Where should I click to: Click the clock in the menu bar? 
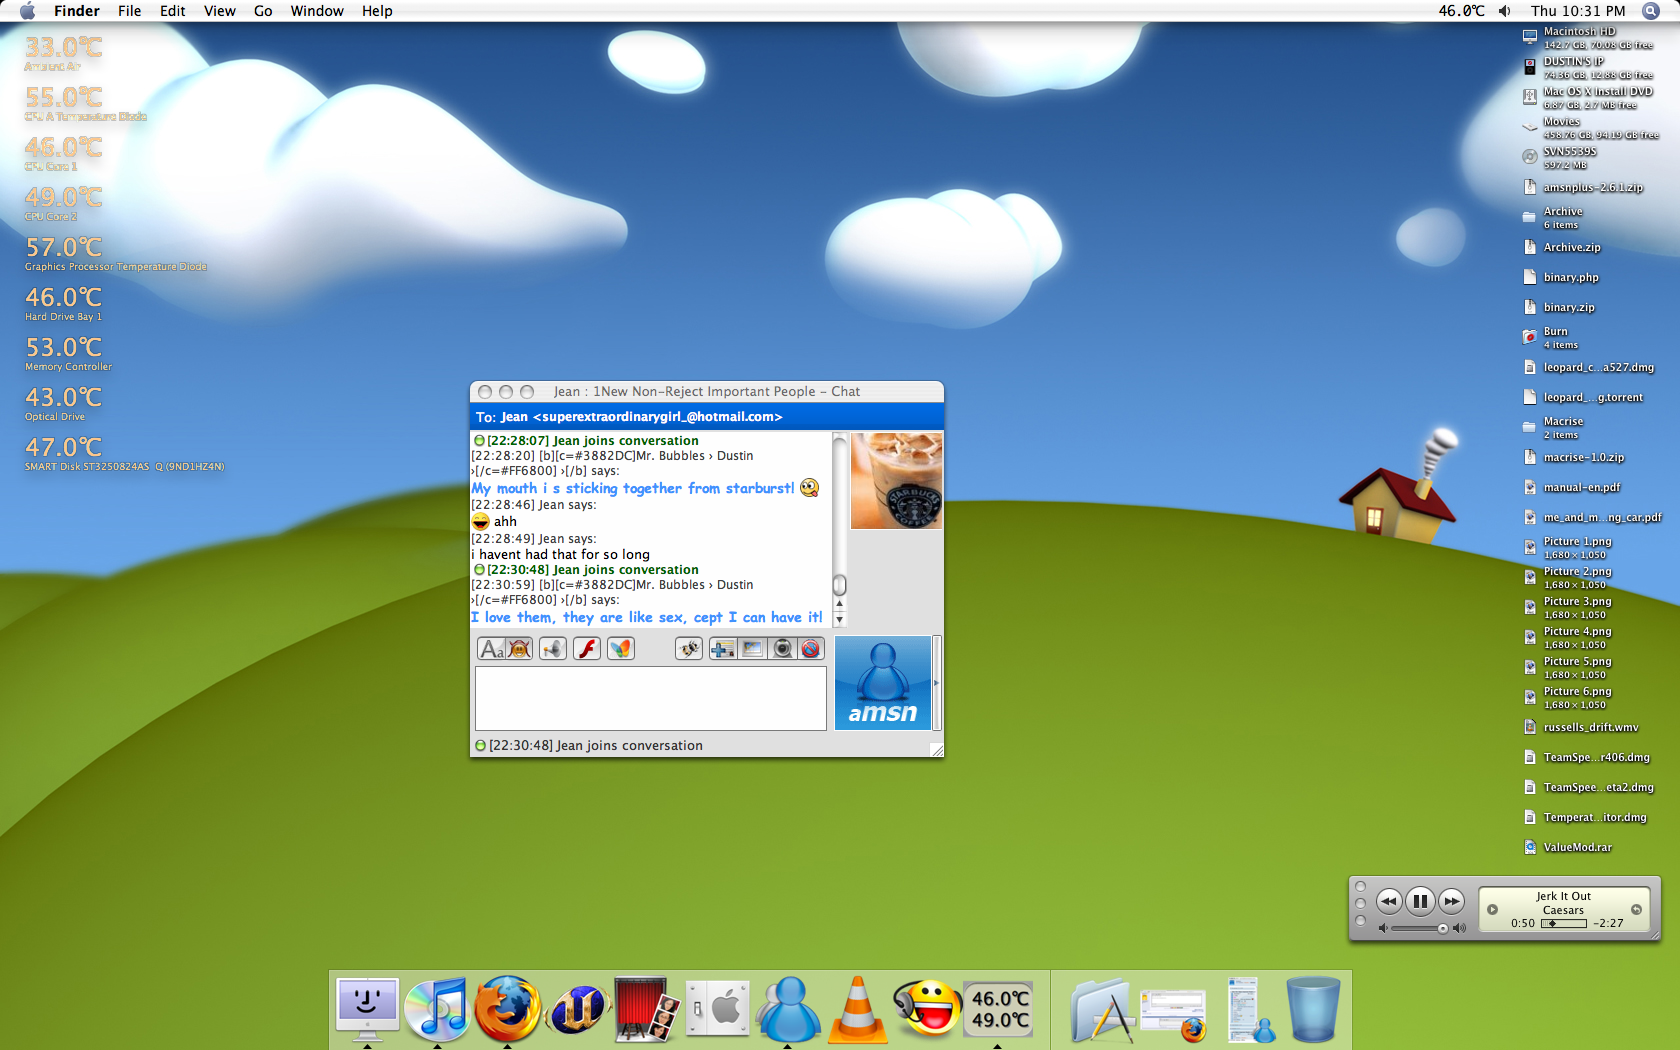(x=1578, y=11)
